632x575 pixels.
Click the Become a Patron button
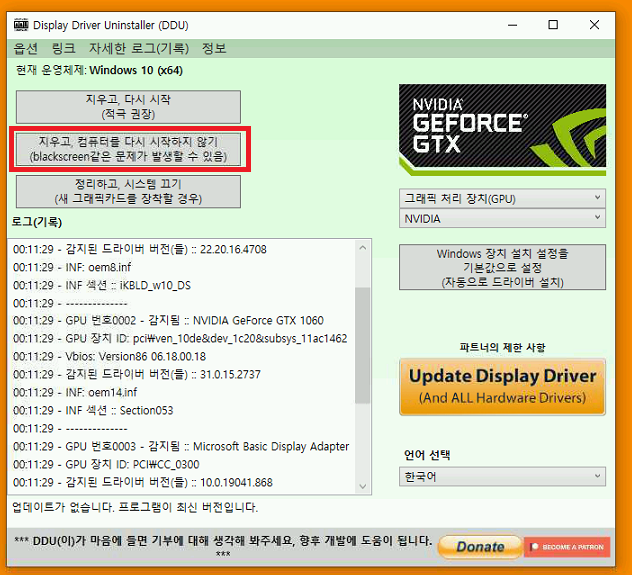coord(567,547)
